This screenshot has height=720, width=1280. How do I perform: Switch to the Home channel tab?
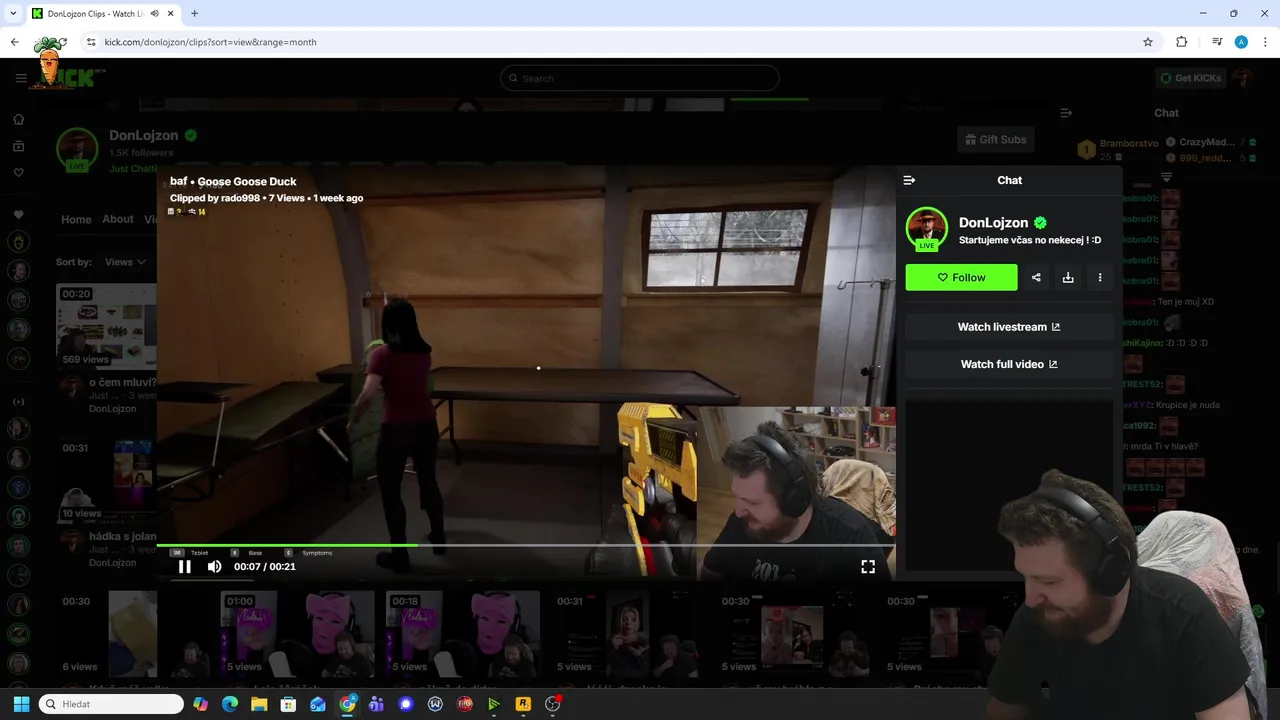(x=76, y=220)
